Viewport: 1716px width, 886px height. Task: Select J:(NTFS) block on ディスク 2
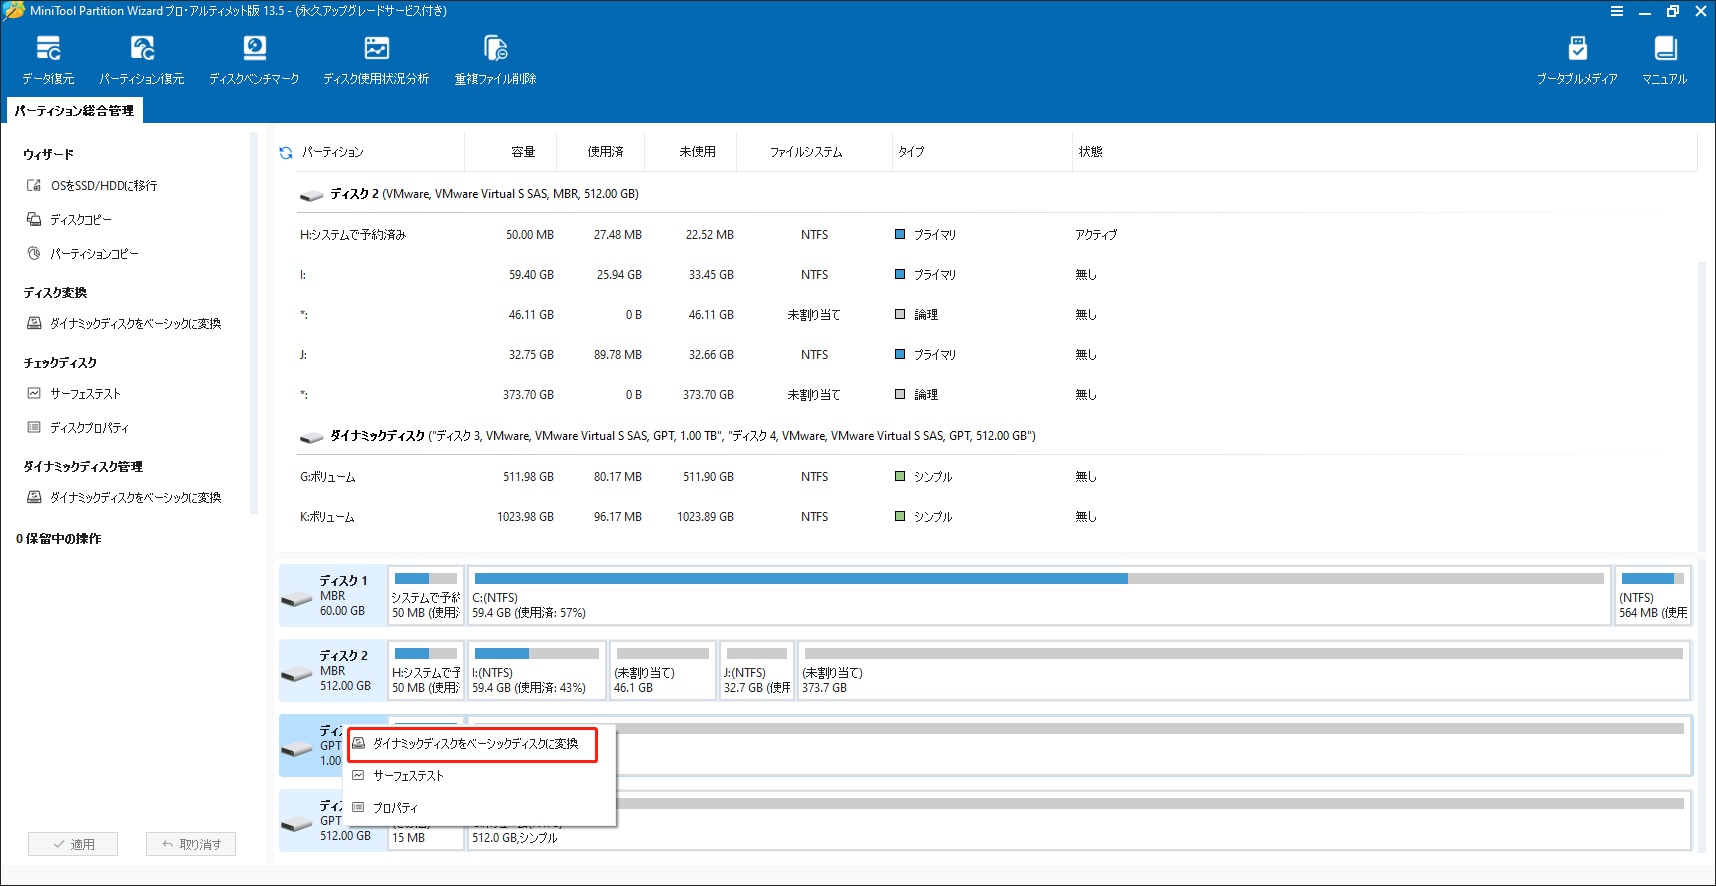coord(757,671)
